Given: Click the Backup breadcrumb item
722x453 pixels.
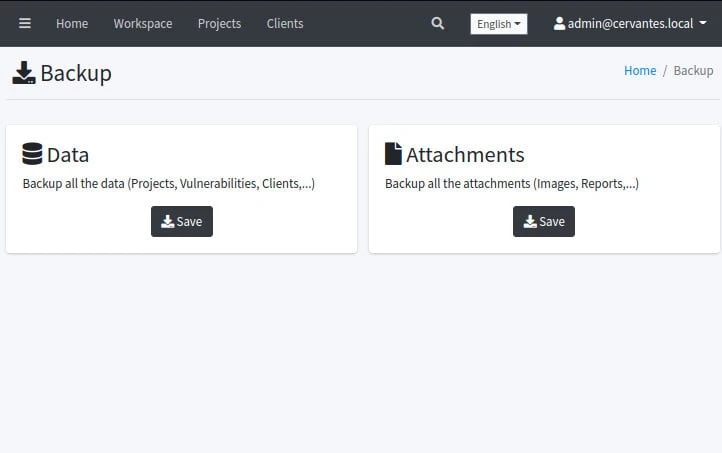Looking at the screenshot, I should 693,70.
